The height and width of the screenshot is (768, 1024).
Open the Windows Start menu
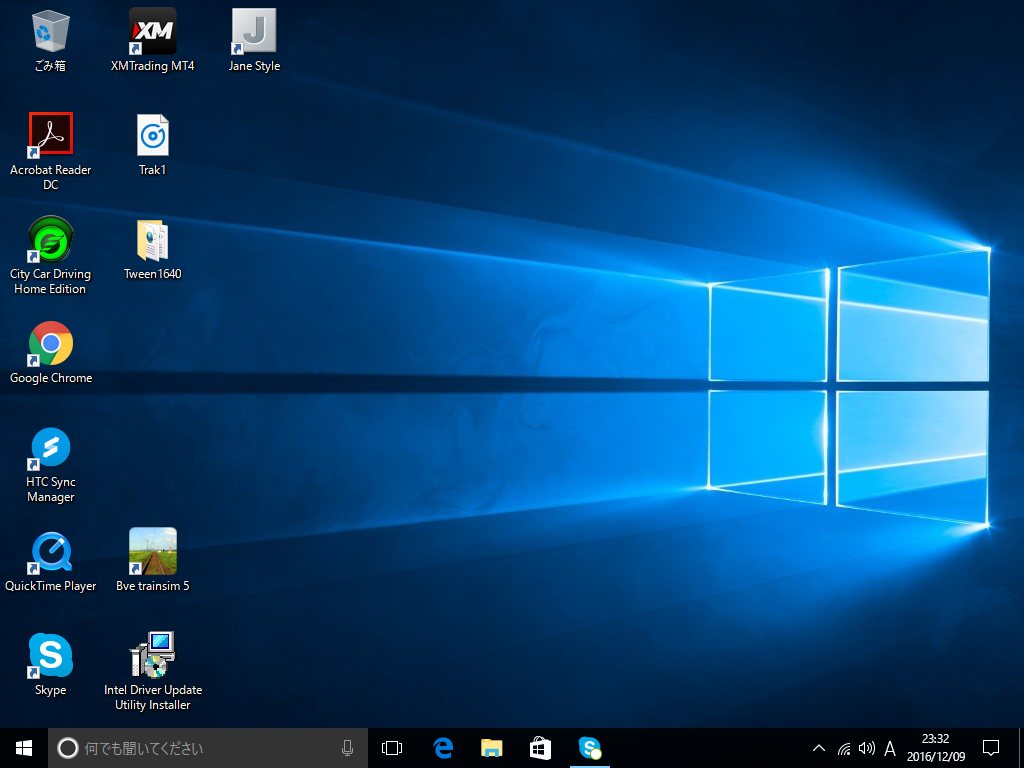[x=24, y=748]
